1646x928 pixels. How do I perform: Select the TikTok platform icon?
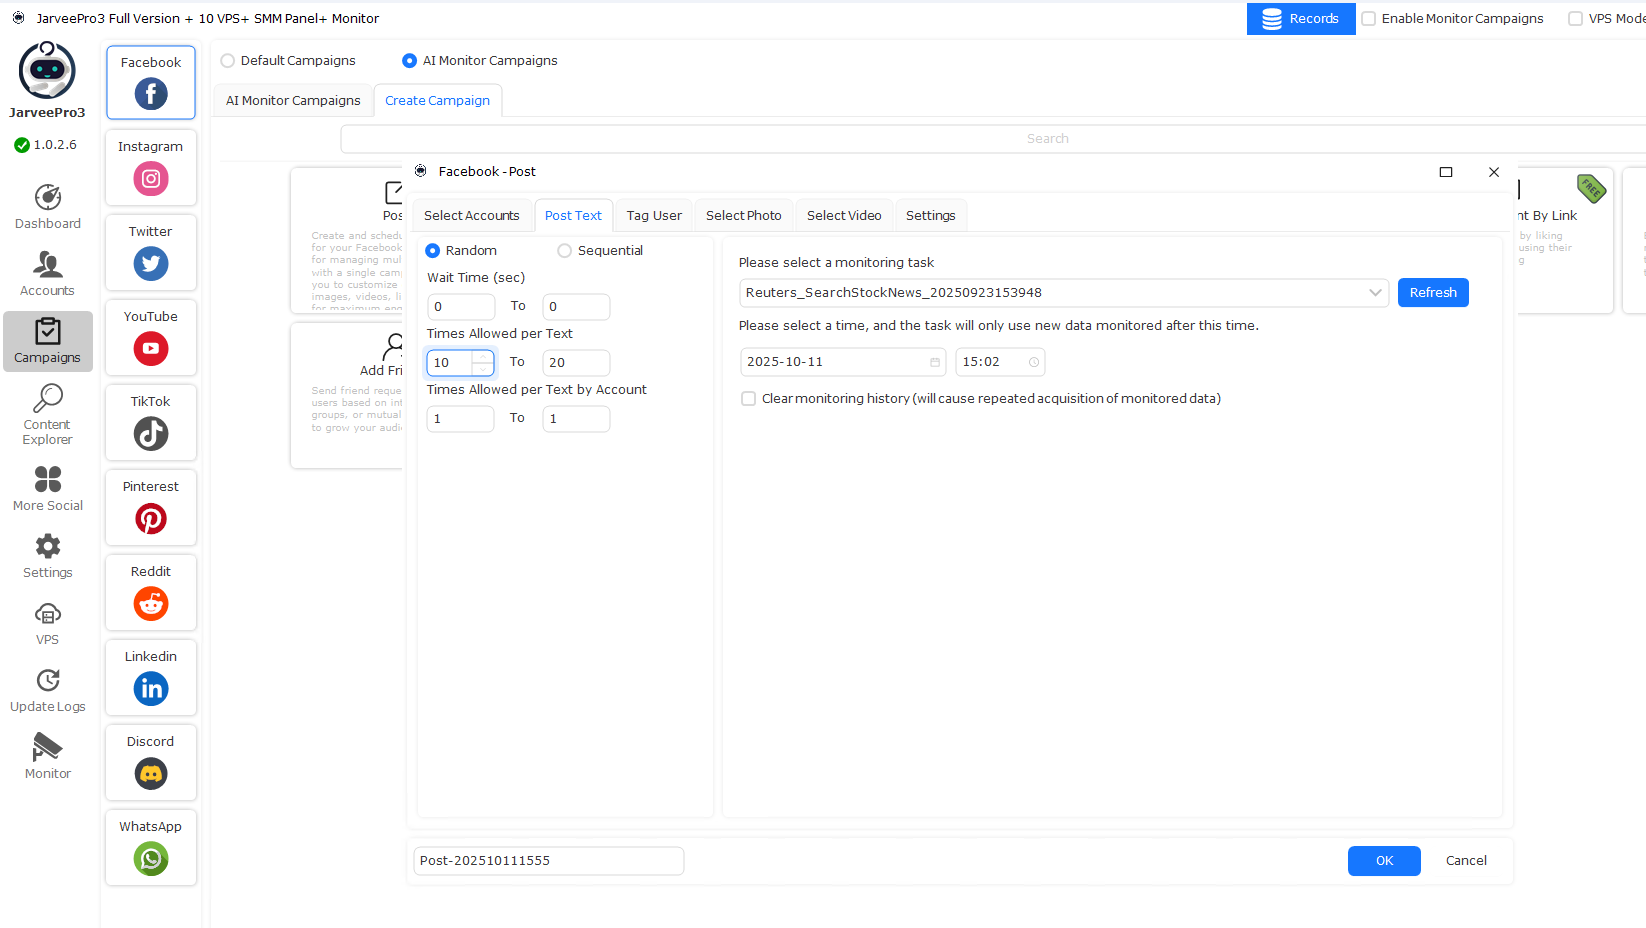pos(151,434)
